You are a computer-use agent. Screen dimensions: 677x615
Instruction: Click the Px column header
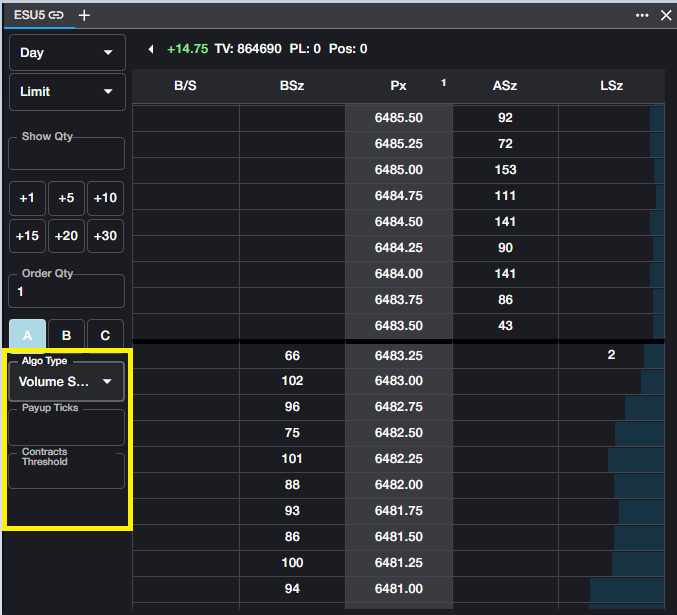pyautogui.click(x=398, y=86)
